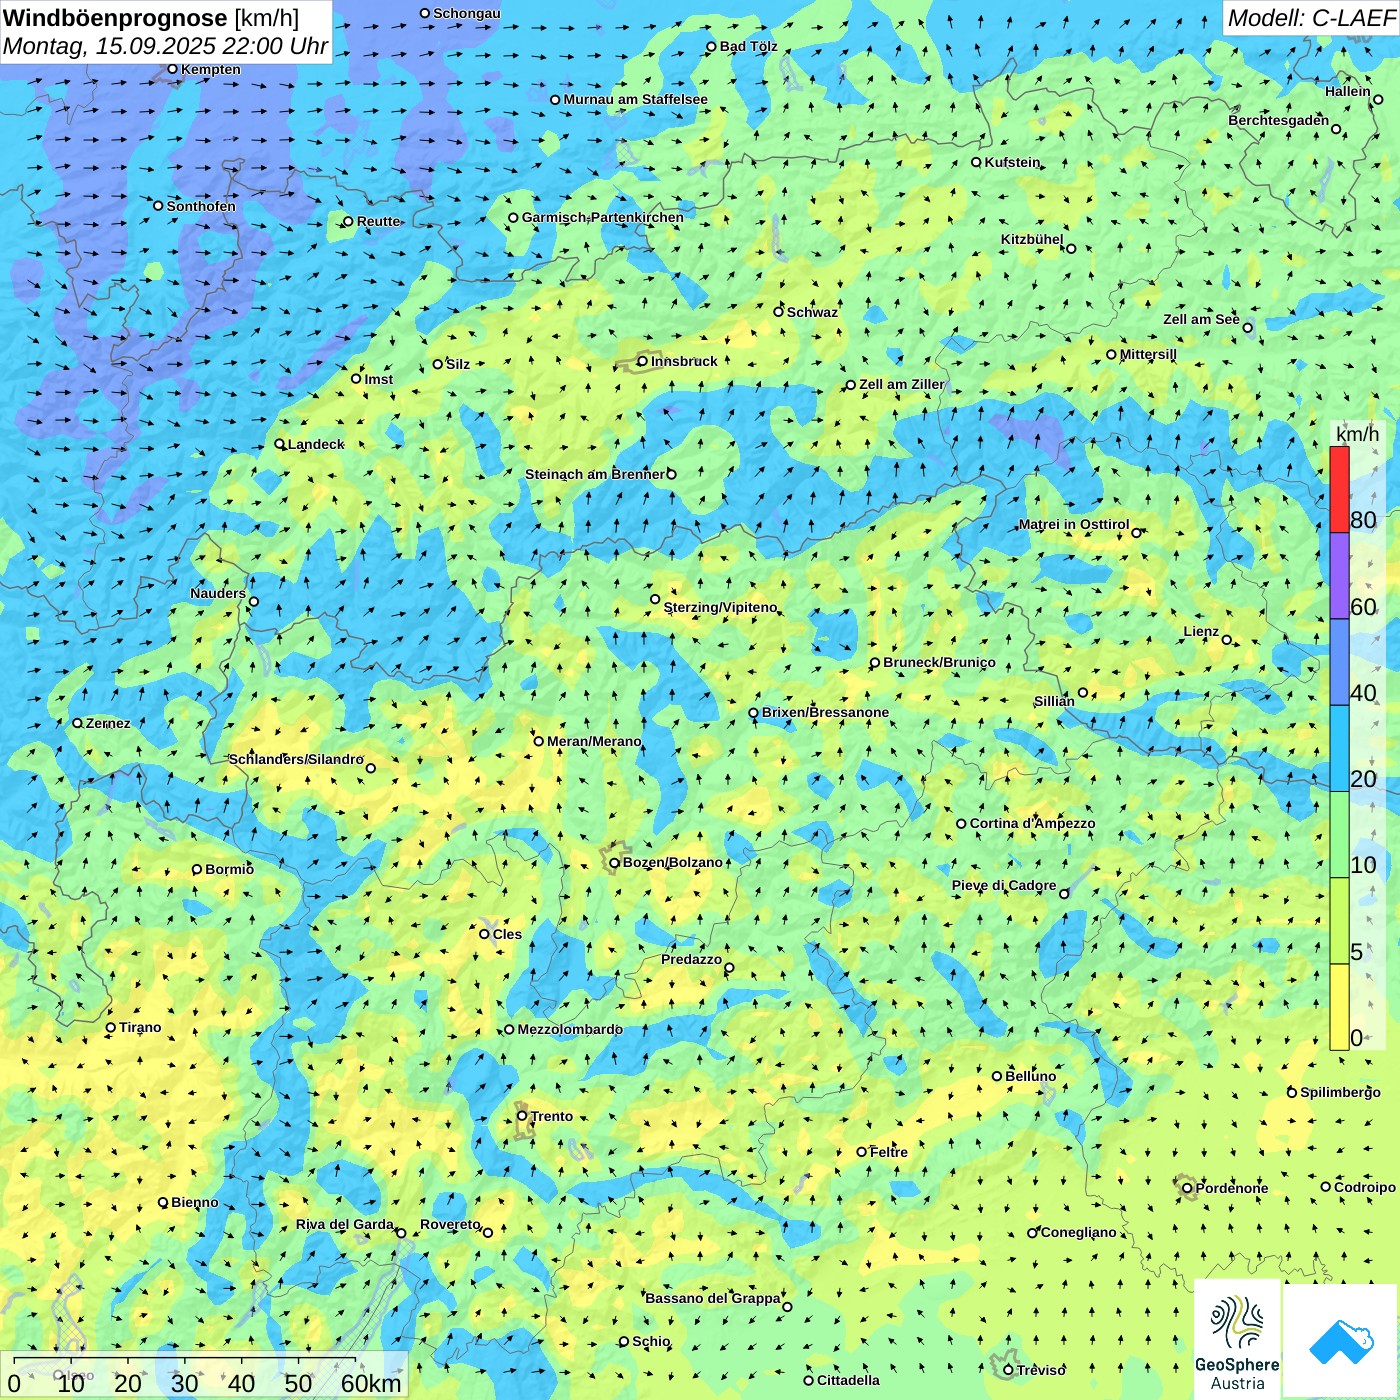Click the Landeck city marker
Image resolution: width=1400 pixels, height=1400 pixels.
(280, 444)
